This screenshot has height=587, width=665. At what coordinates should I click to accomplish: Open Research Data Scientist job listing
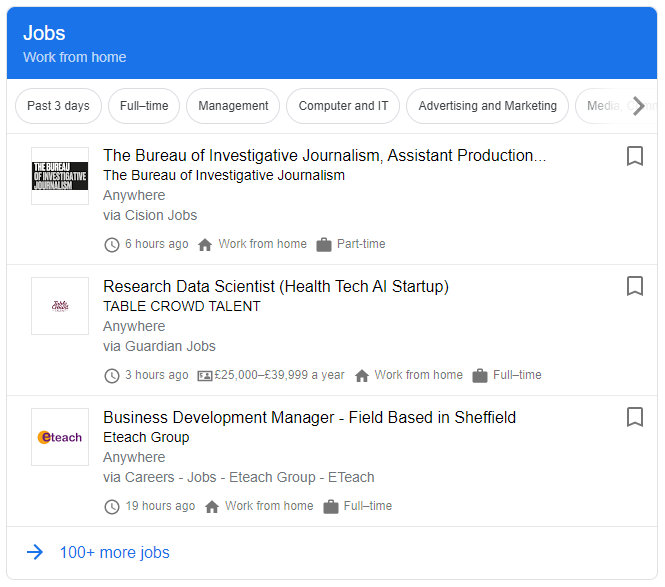[x=276, y=287]
